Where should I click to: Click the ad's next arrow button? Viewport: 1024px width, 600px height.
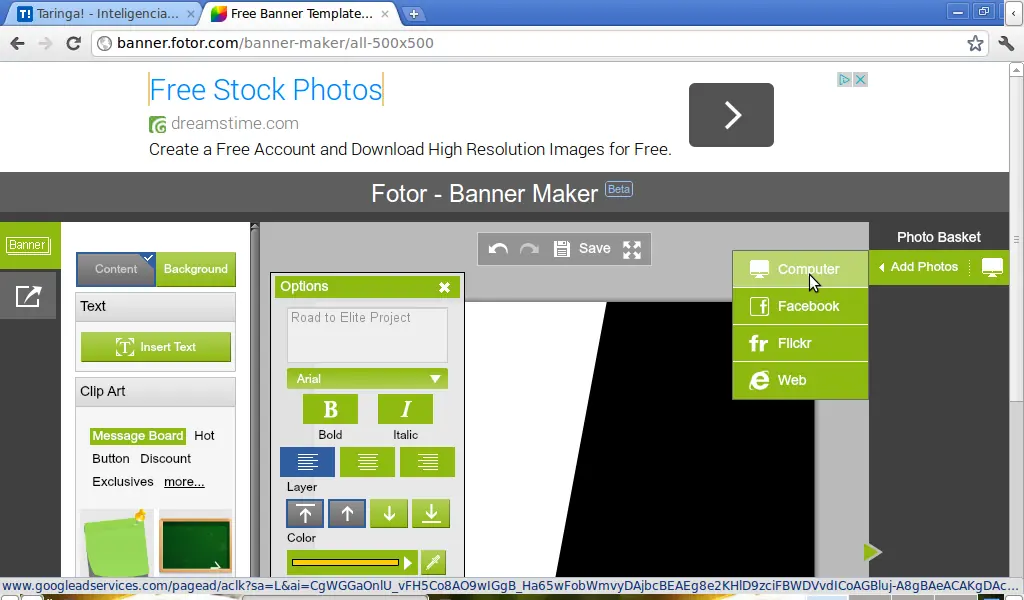pyautogui.click(x=731, y=115)
